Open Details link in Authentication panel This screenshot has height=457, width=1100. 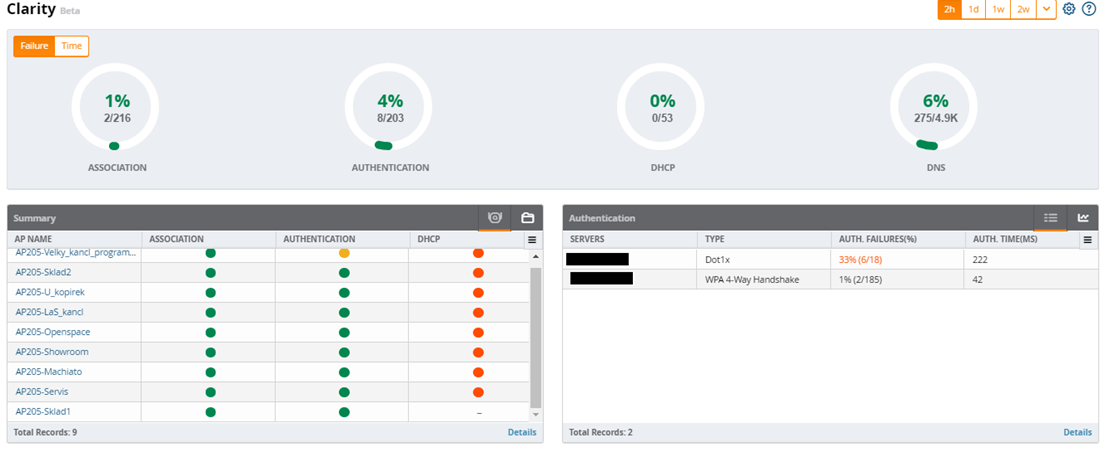1078,432
